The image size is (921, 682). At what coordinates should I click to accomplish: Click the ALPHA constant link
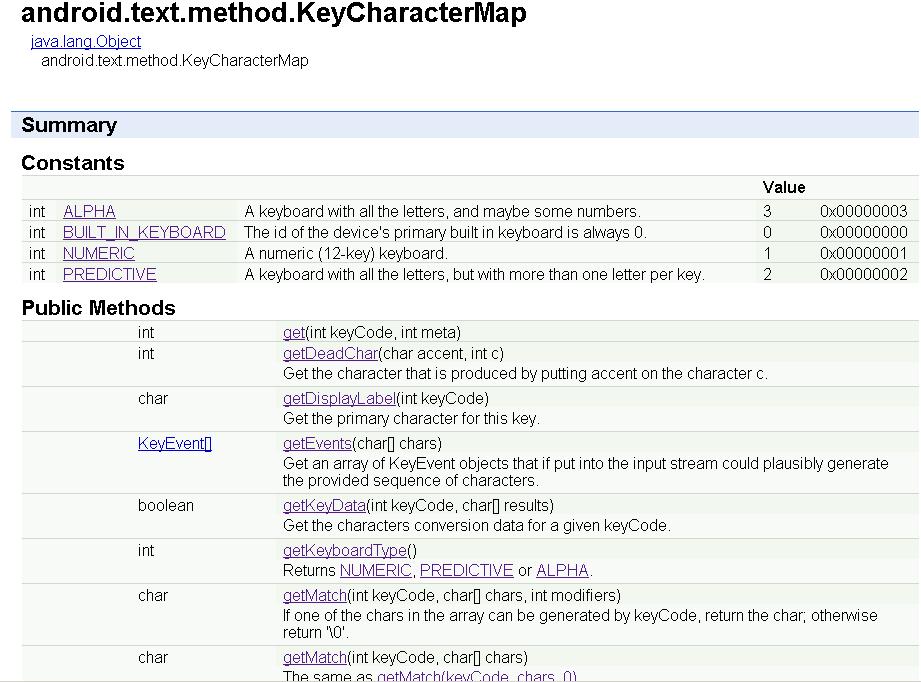point(89,211)
